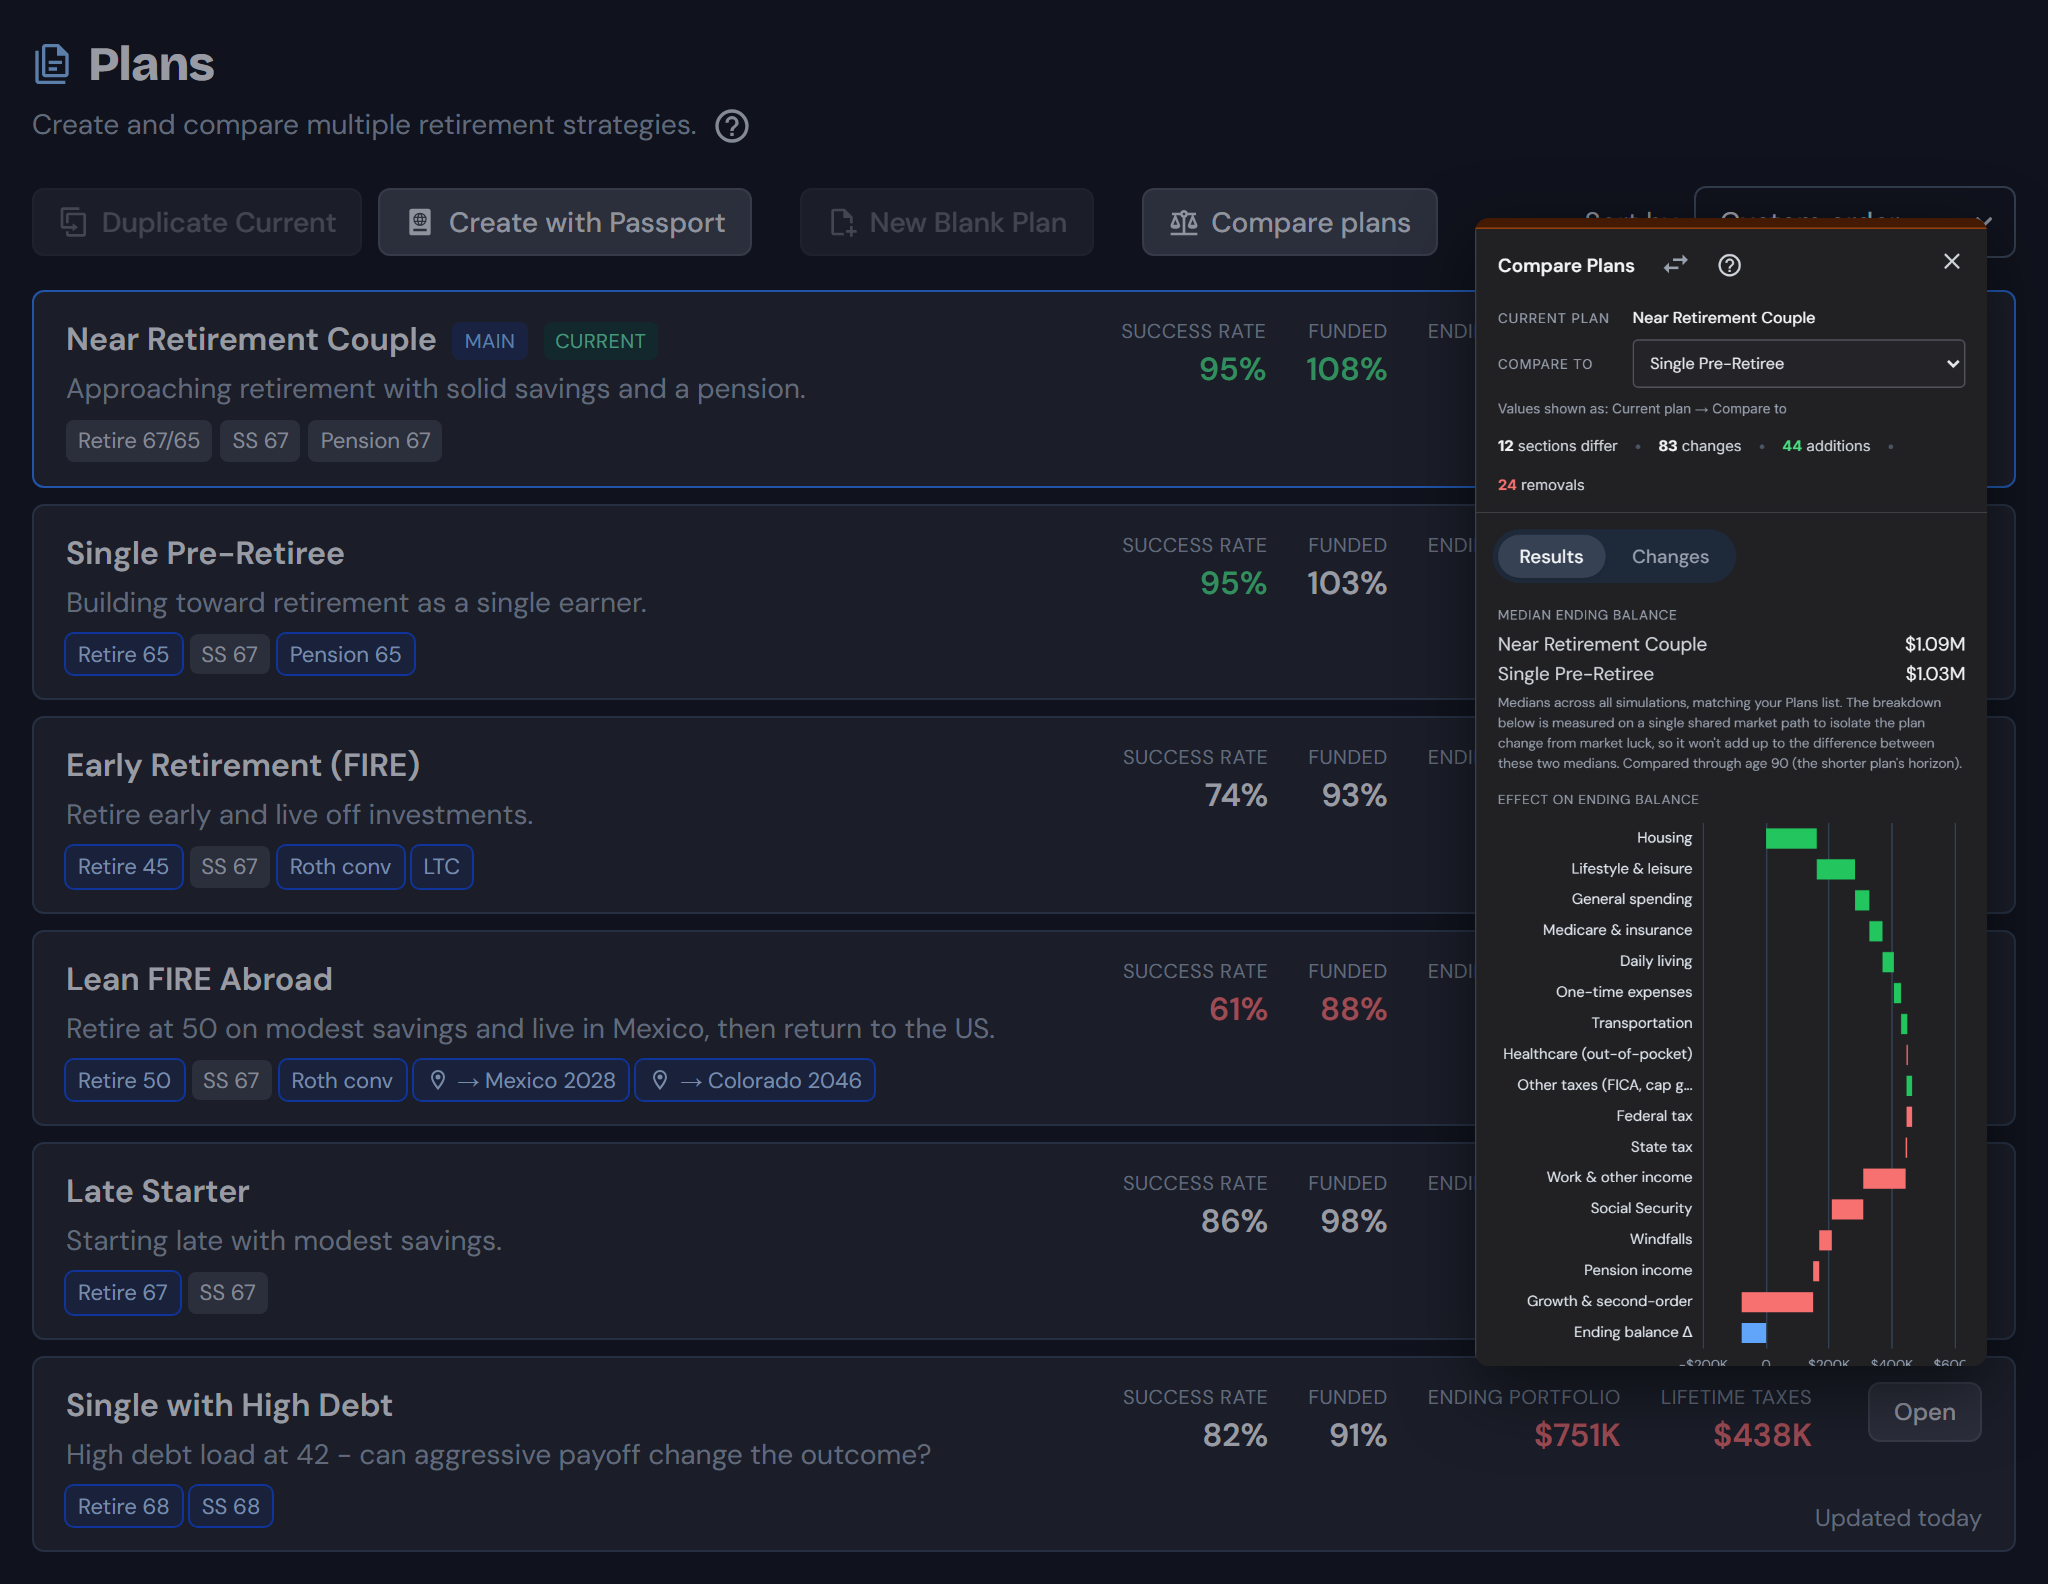Click the Compare plans button
Image resolution: width=2048 pixels, height=1584 pixels.
point(1290,222)
